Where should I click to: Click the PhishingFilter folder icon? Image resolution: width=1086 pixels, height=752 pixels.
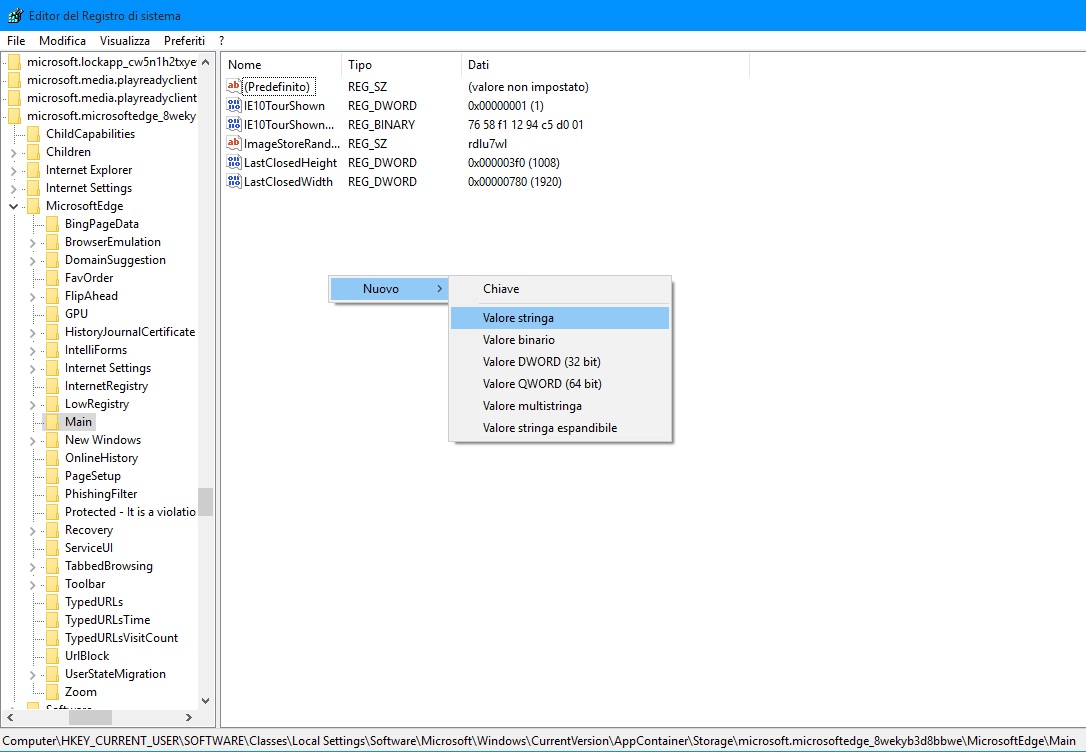[52, 494]
